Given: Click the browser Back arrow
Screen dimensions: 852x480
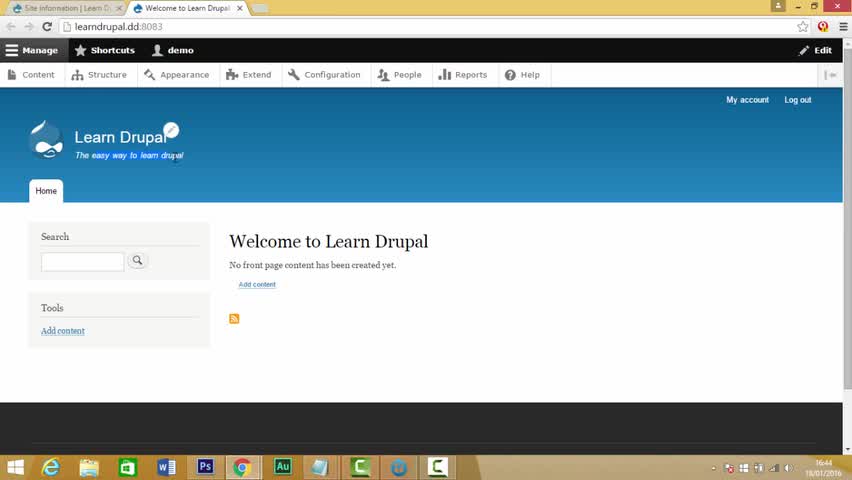Looking at the screenshot, I should (x=11, y=27).
